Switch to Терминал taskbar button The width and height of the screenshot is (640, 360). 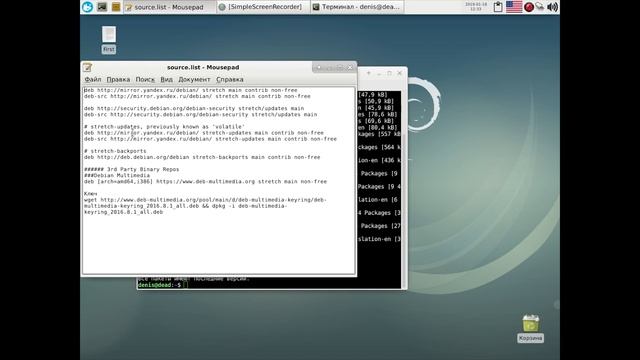click(x=357, y=7)
